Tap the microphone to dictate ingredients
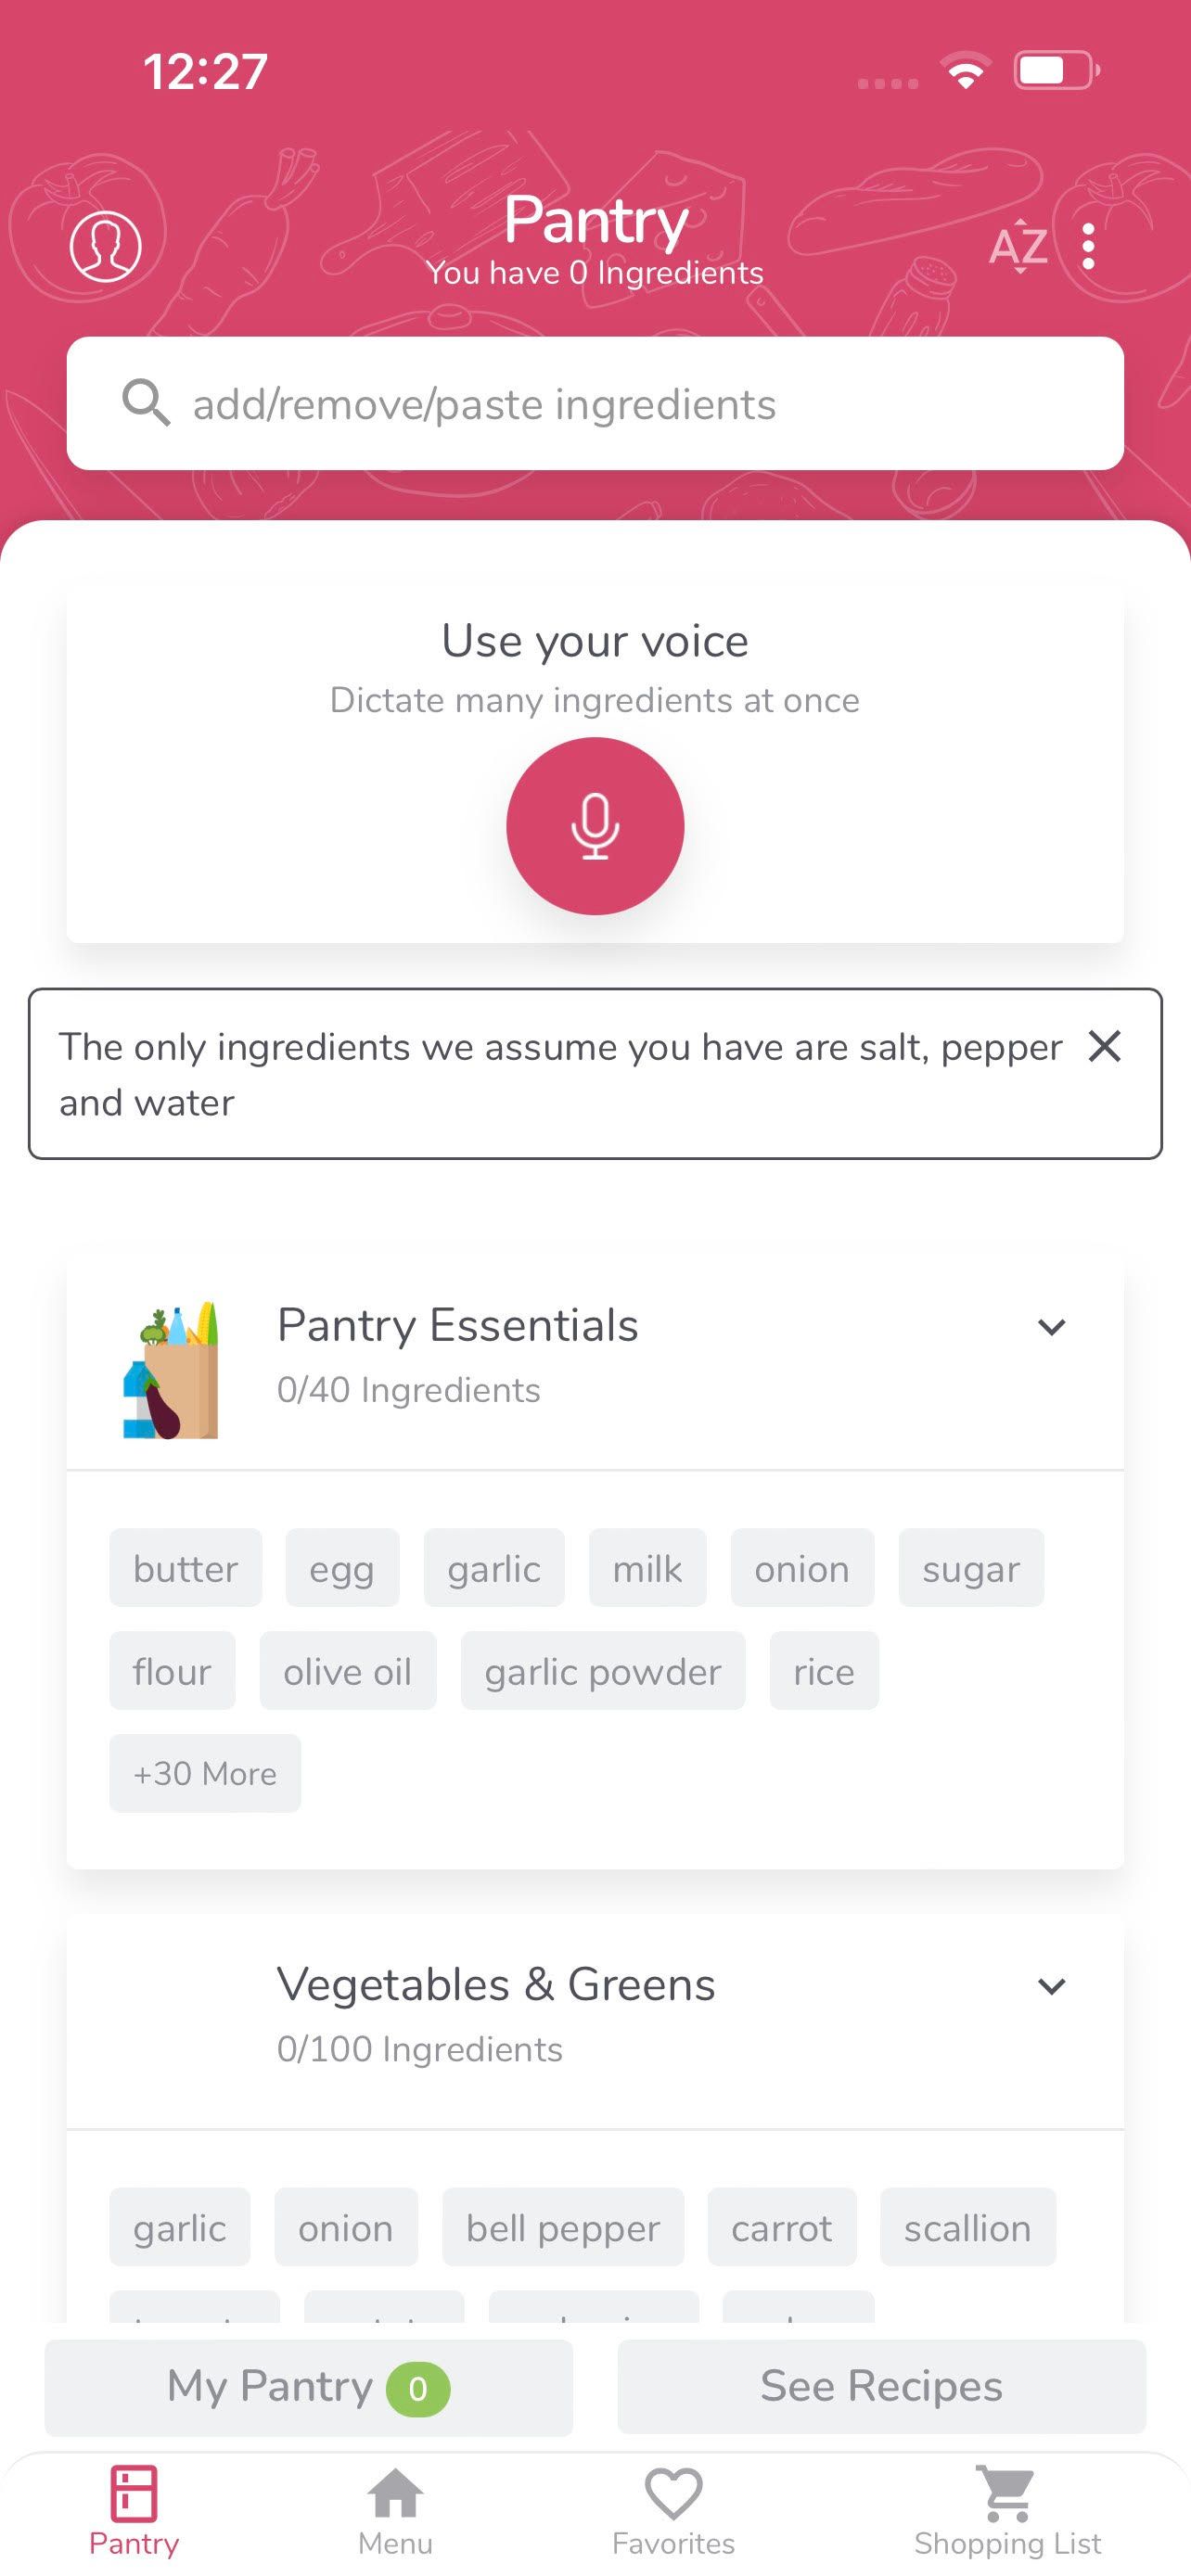 (x=595, y=826)
